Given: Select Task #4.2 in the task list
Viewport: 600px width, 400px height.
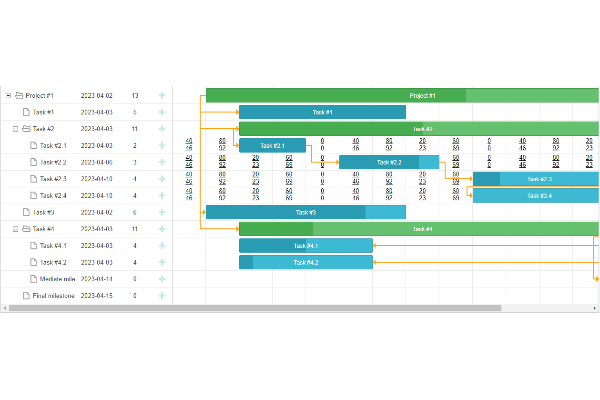Looking at the screenshot, I should (53, 262).
